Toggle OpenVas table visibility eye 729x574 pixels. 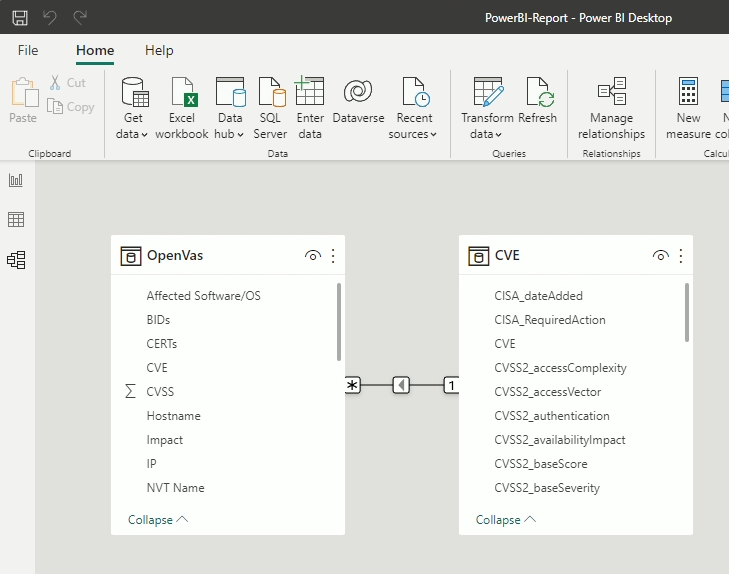click(313, 256)
